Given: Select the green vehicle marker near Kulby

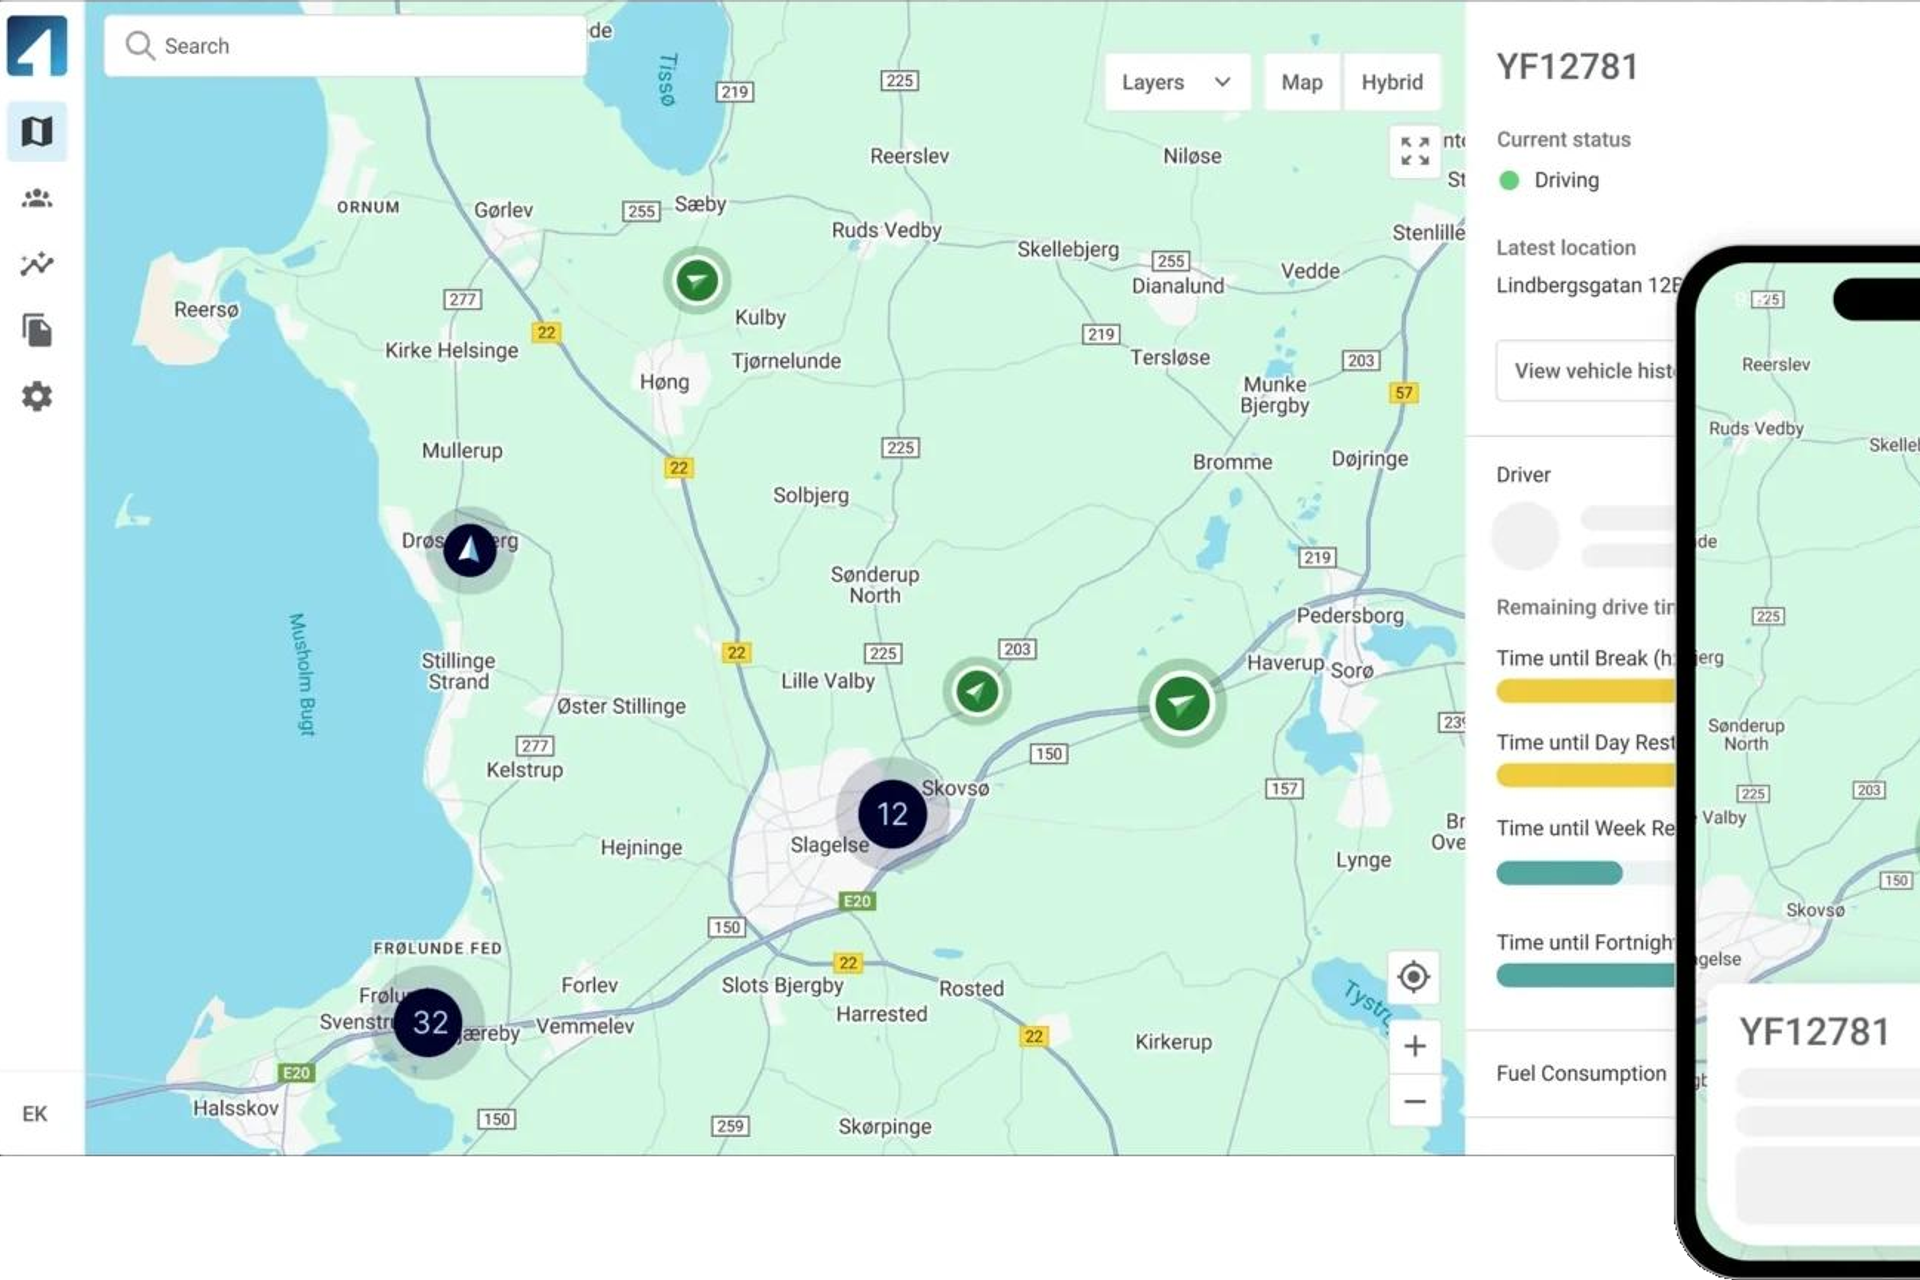Looking at the screenshot, I should (x=697, y=280).
